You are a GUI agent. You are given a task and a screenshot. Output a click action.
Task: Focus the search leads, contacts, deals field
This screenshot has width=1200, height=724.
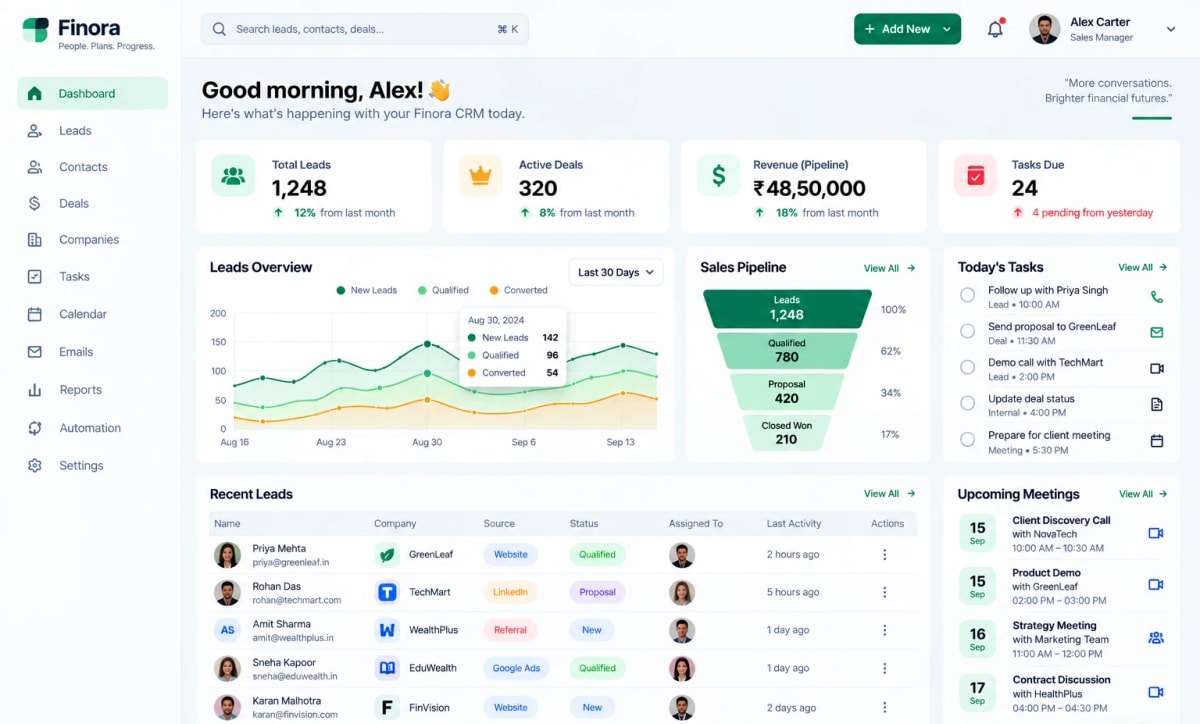[365, 29]
